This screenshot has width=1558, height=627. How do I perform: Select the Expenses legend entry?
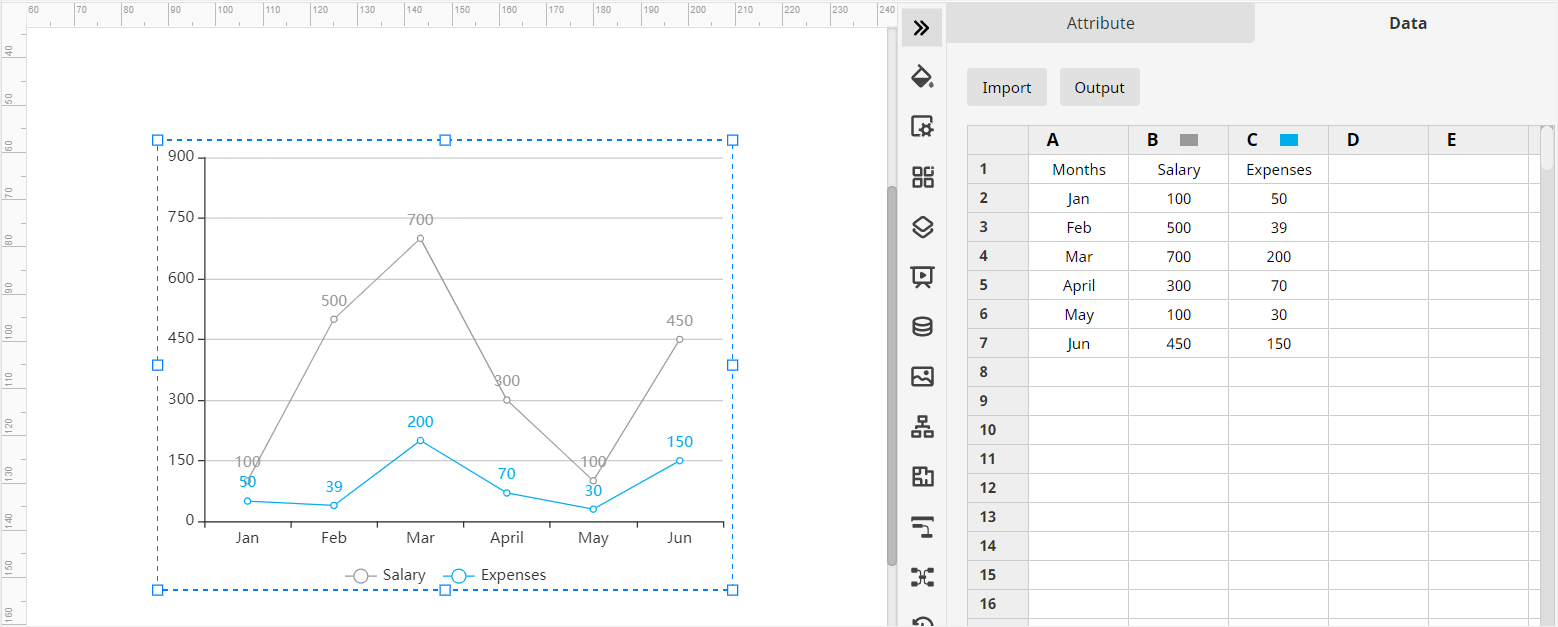click(x=512, y=574)
